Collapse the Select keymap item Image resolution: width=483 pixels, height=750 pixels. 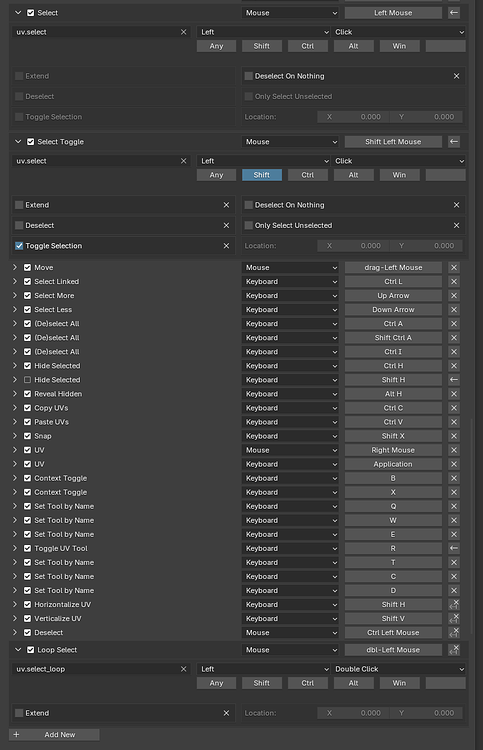18,13
